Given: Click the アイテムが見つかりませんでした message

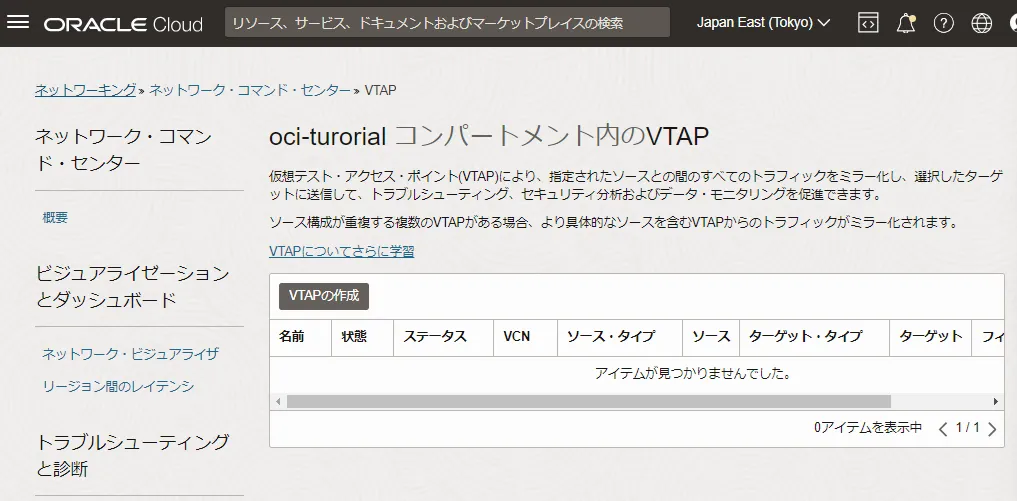Looking at the screenshot, I should click(x=693, y=374).
